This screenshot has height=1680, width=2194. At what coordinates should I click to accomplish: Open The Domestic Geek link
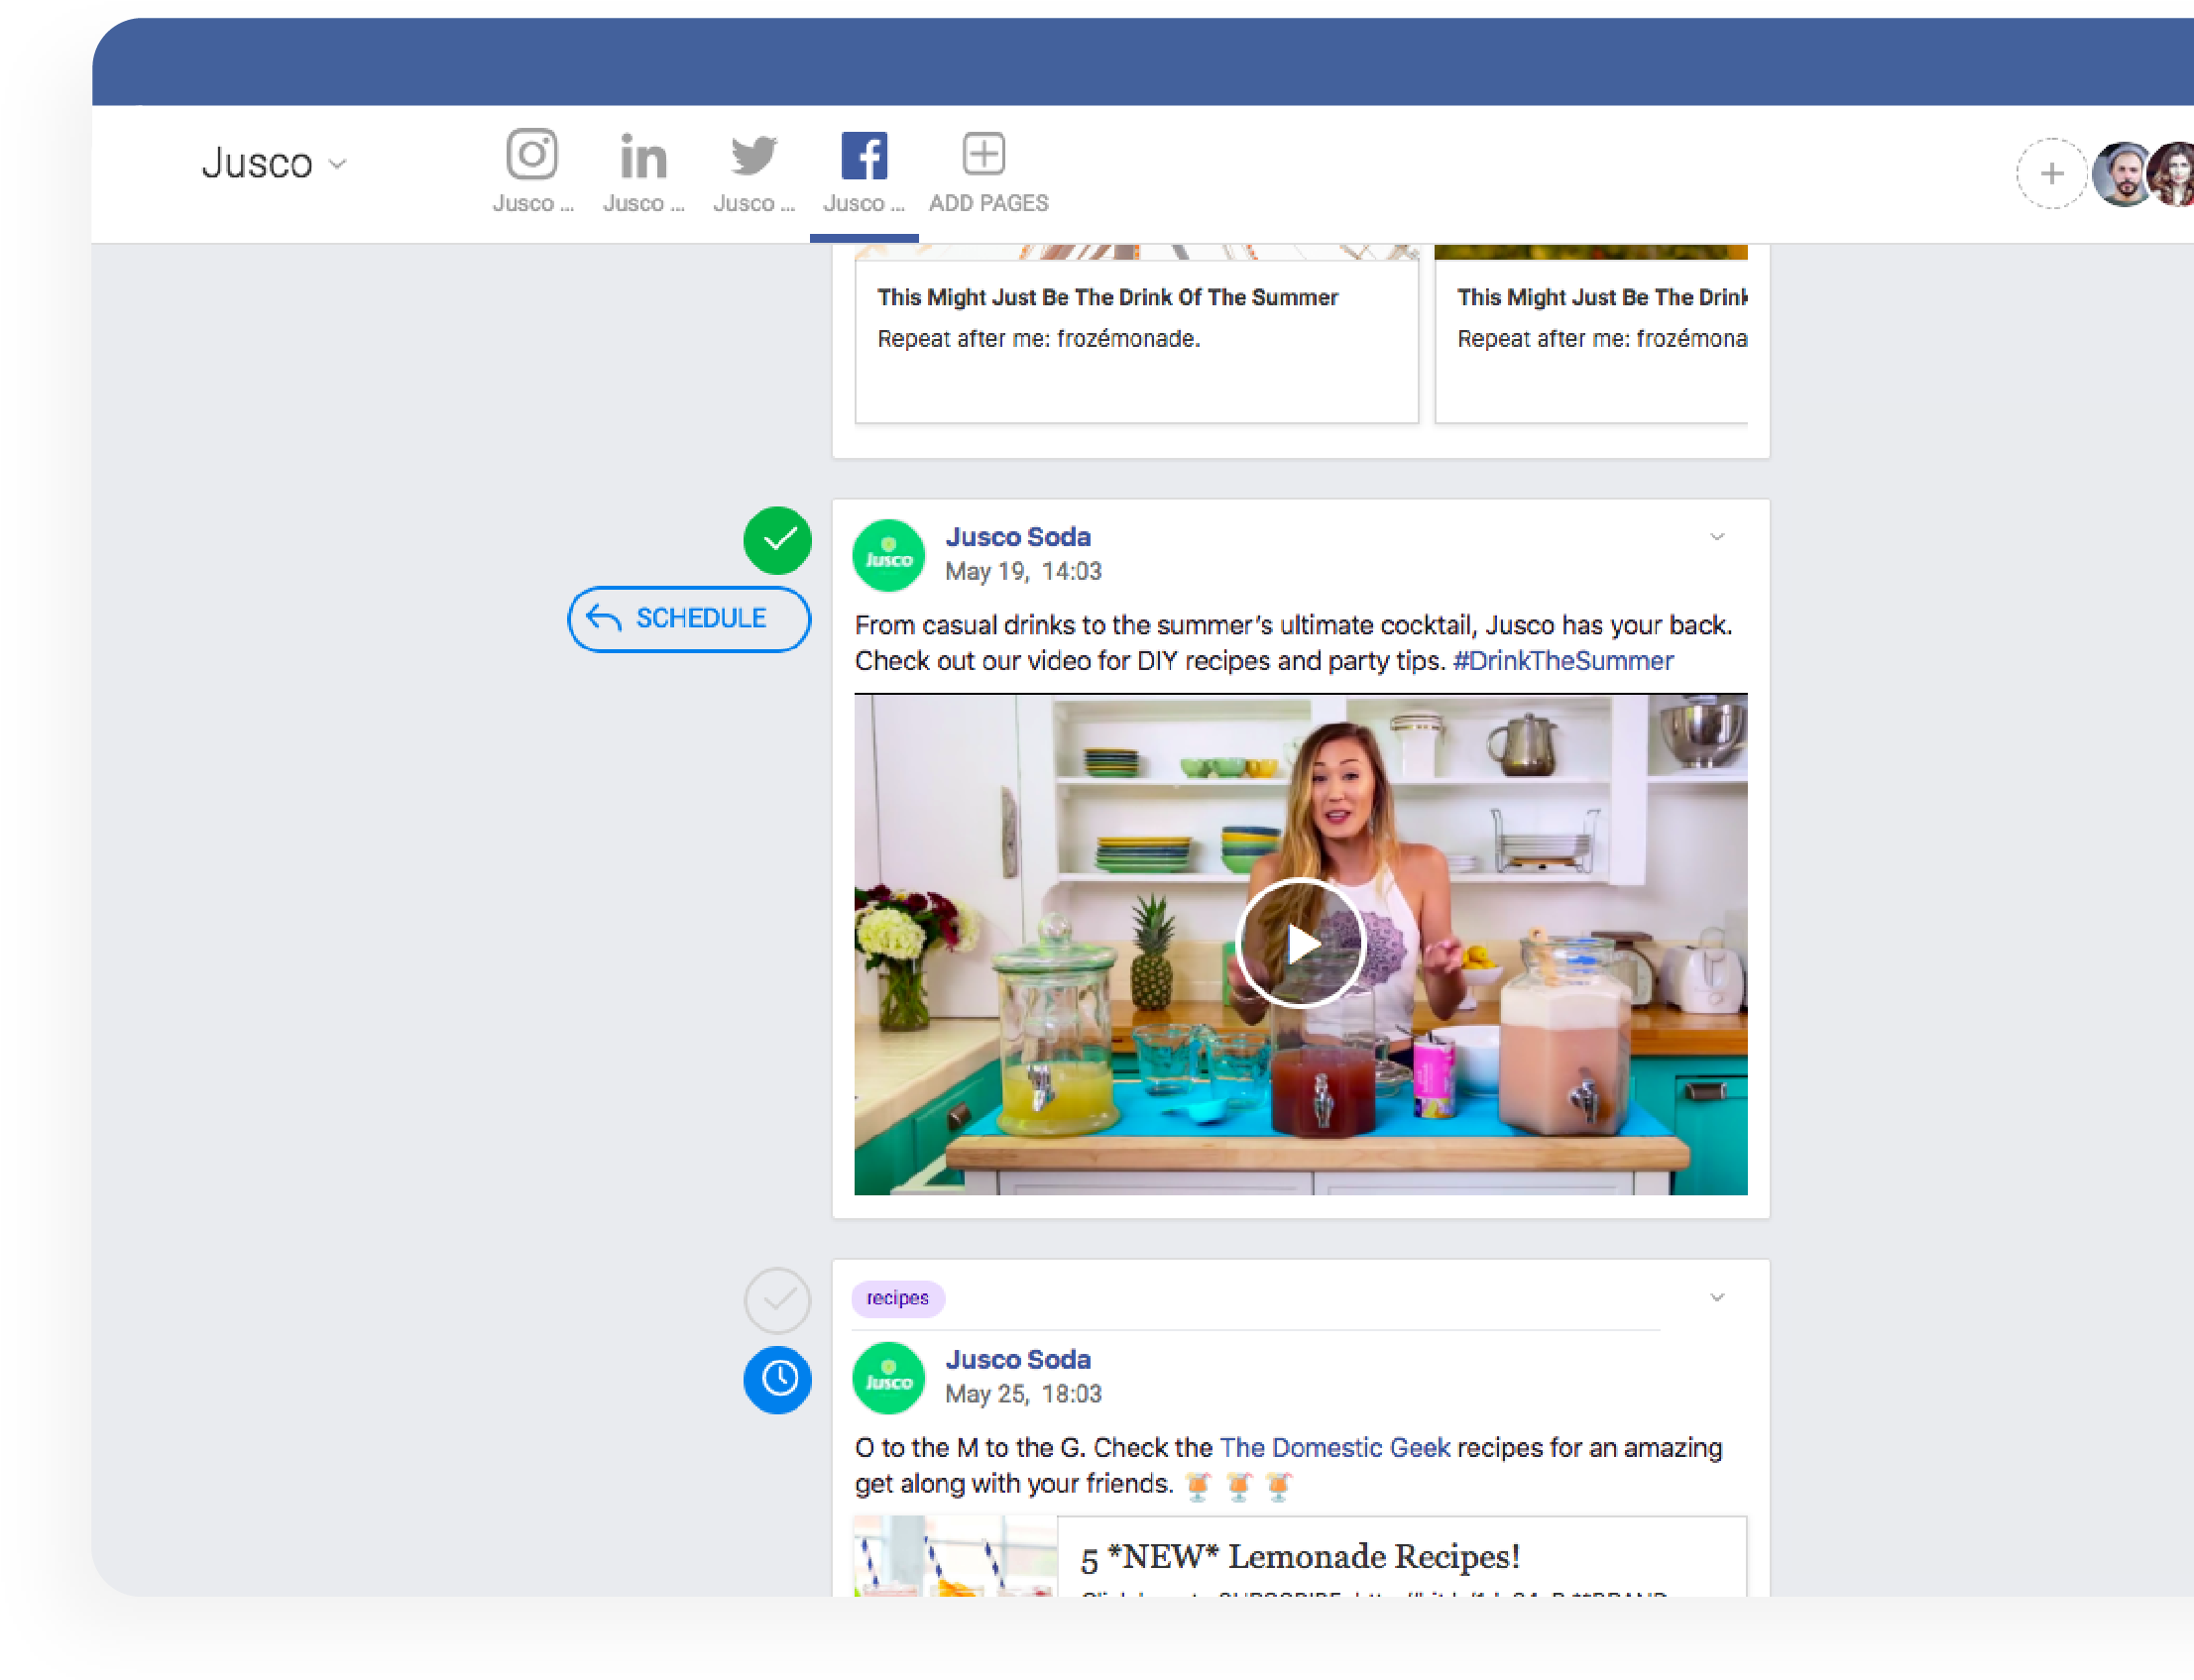1334,1447
